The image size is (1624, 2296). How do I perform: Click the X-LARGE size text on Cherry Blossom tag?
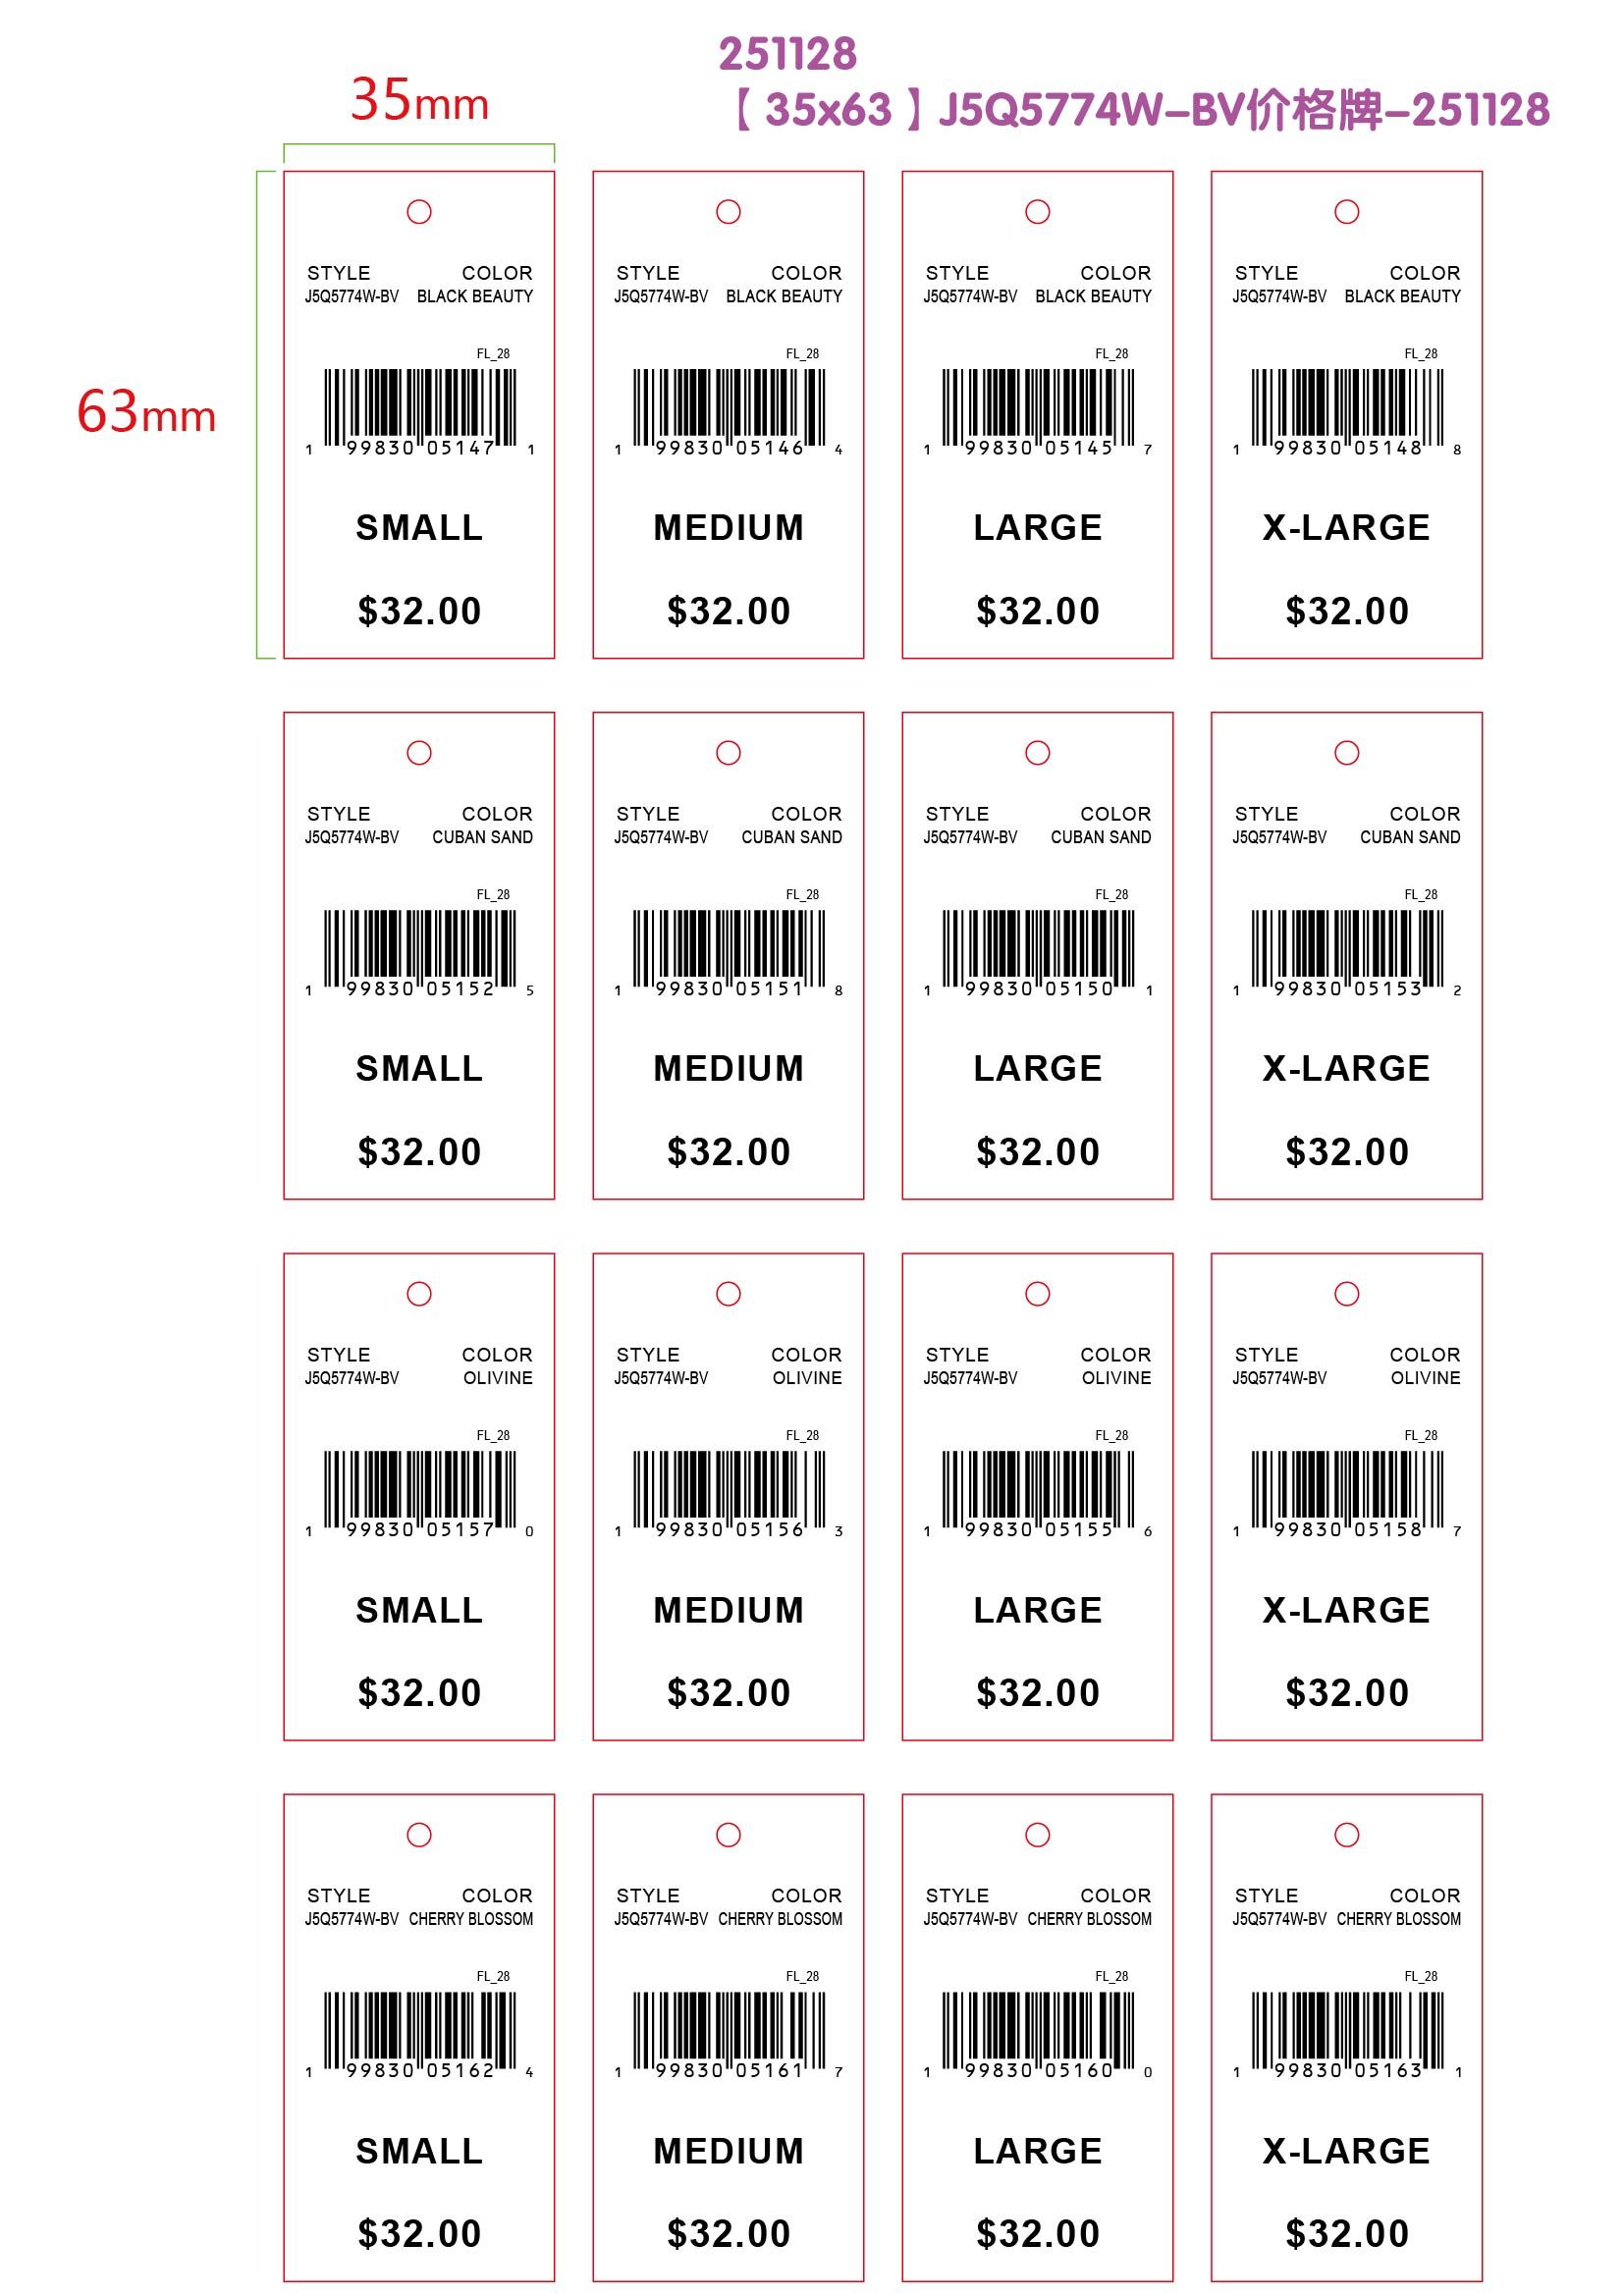coord(1347,2151)
